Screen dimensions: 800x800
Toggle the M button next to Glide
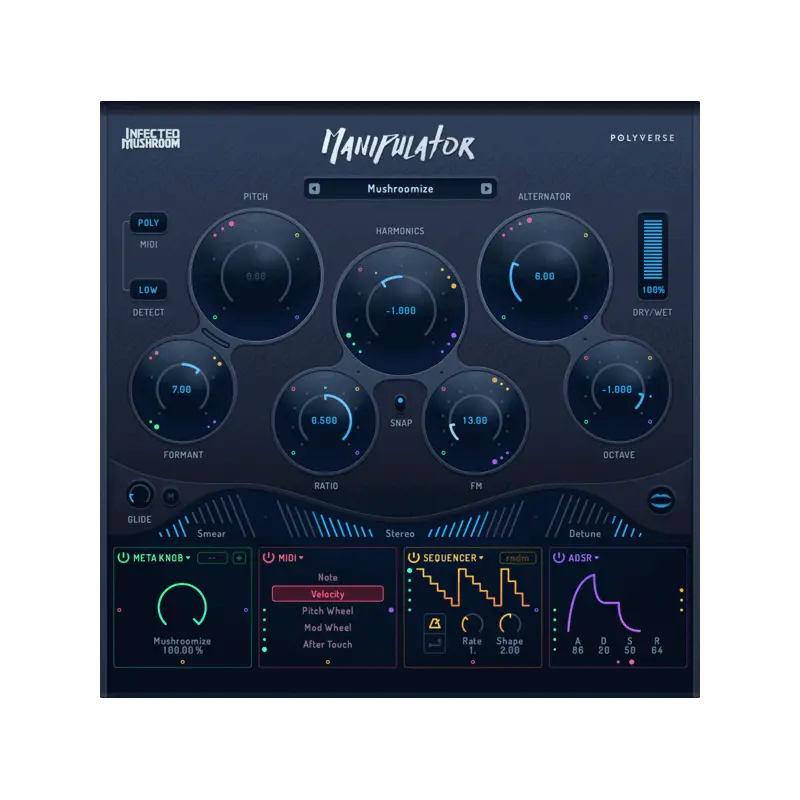(x=171, y=496)
